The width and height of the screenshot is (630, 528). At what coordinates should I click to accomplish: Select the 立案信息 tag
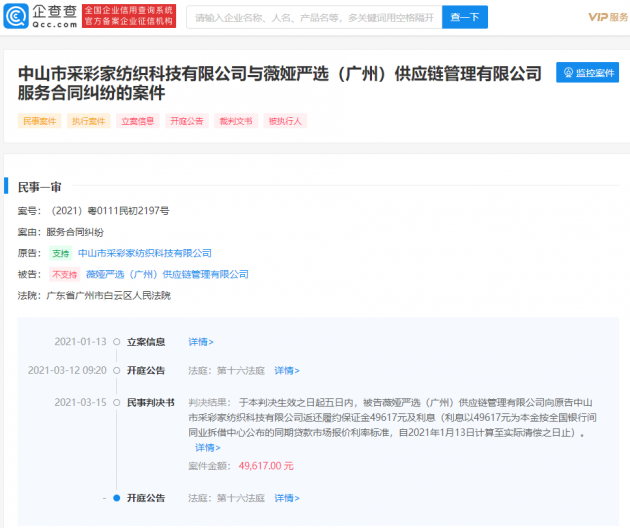point(138,121)
